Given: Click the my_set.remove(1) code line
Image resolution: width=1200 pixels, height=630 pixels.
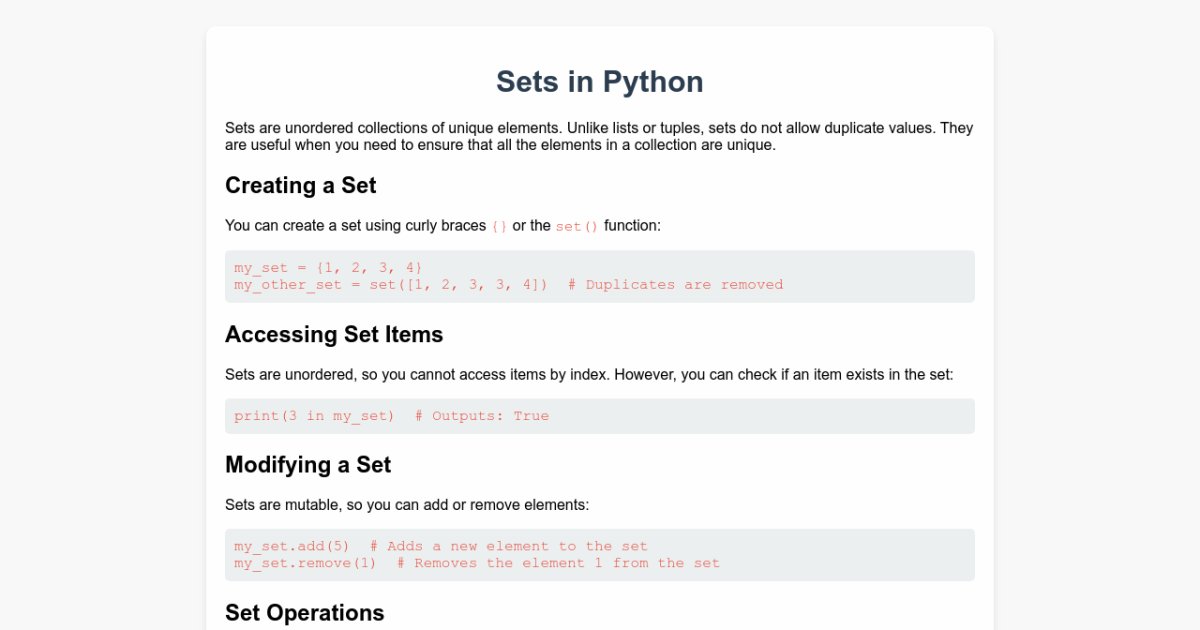Looking at the screenshot, I should click(477, 563).
